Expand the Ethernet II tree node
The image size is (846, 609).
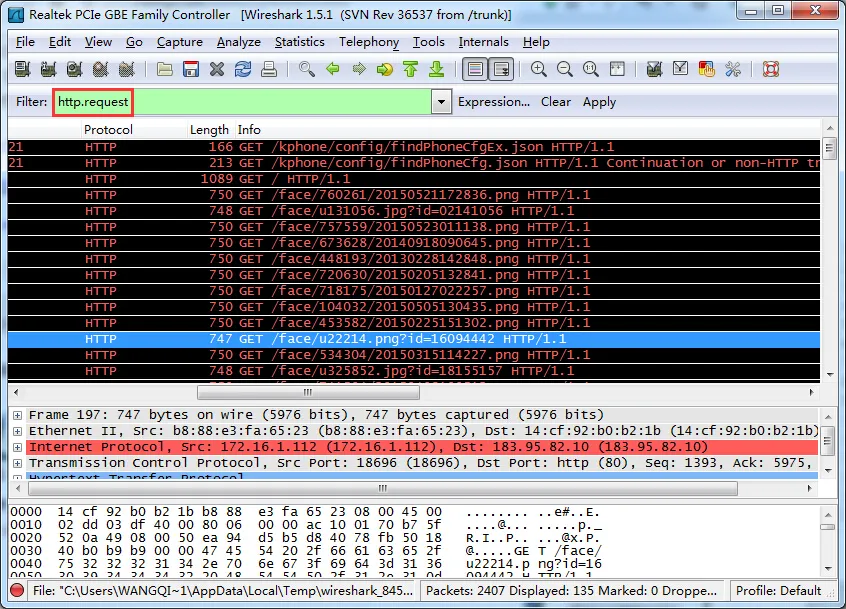point(17,432)
